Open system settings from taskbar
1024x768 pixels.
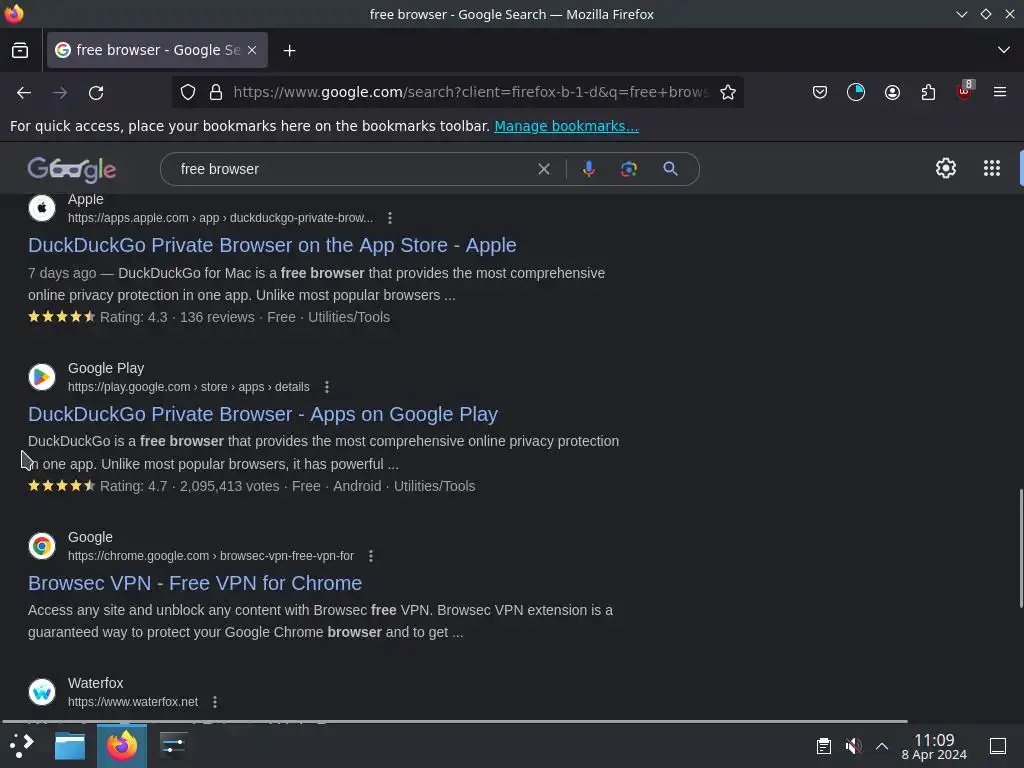173,746
